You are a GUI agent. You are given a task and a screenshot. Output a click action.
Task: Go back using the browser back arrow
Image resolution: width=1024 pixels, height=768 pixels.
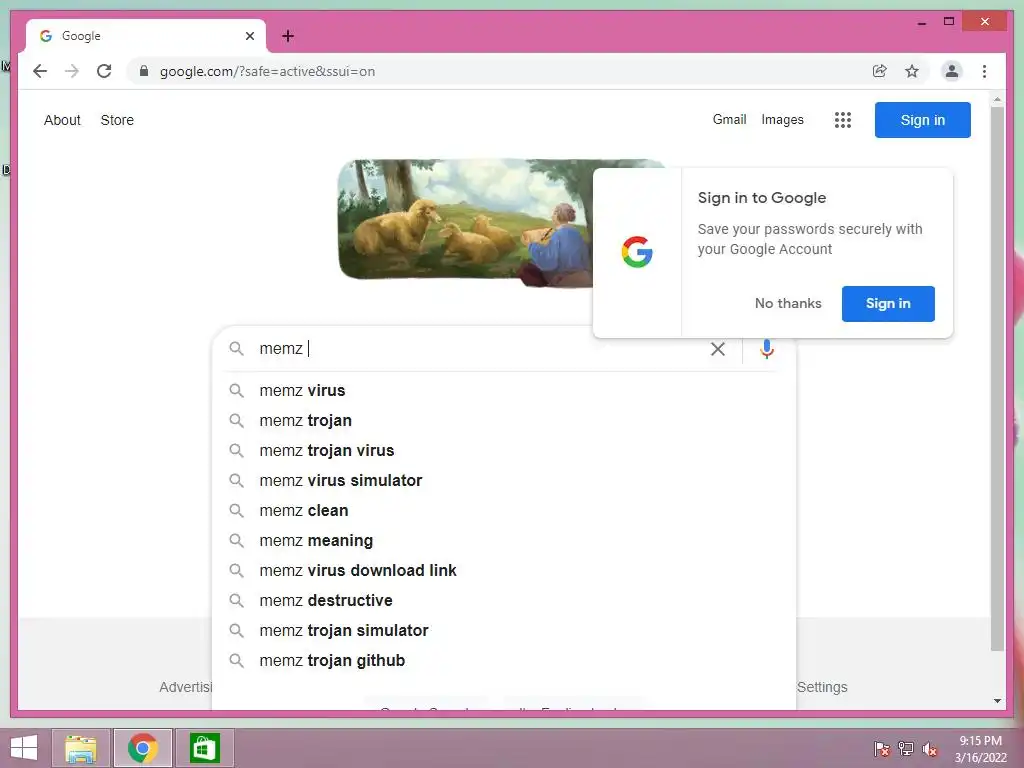[x=40, y=71]
